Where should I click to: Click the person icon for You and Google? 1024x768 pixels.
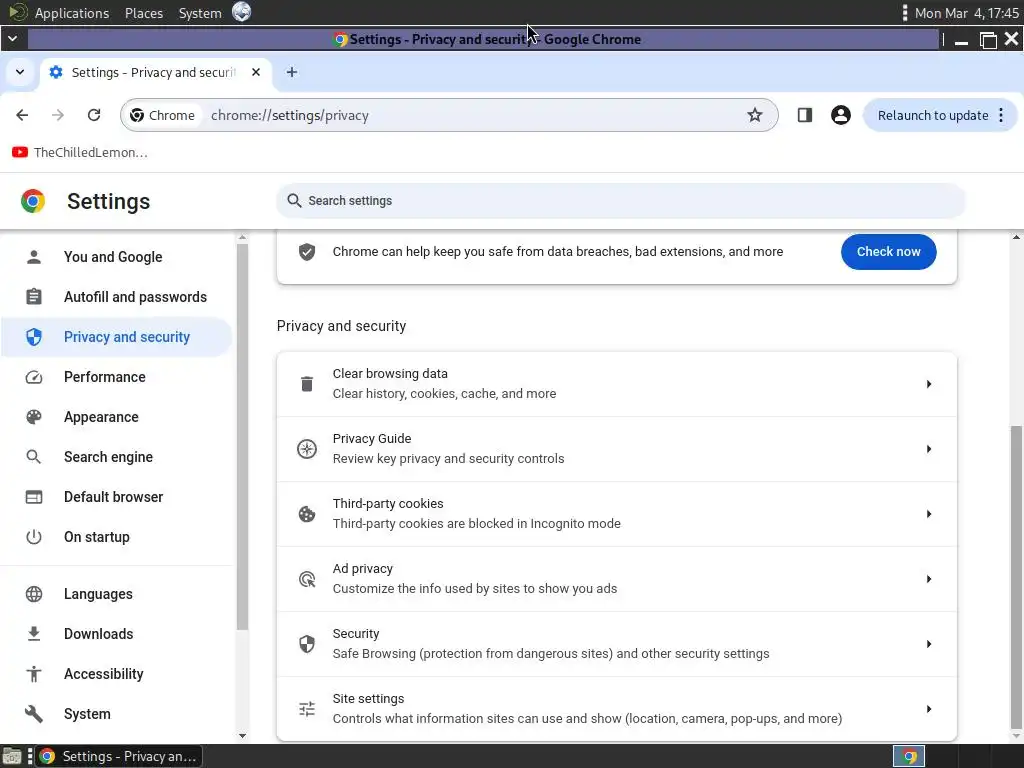tap(33, 257)
